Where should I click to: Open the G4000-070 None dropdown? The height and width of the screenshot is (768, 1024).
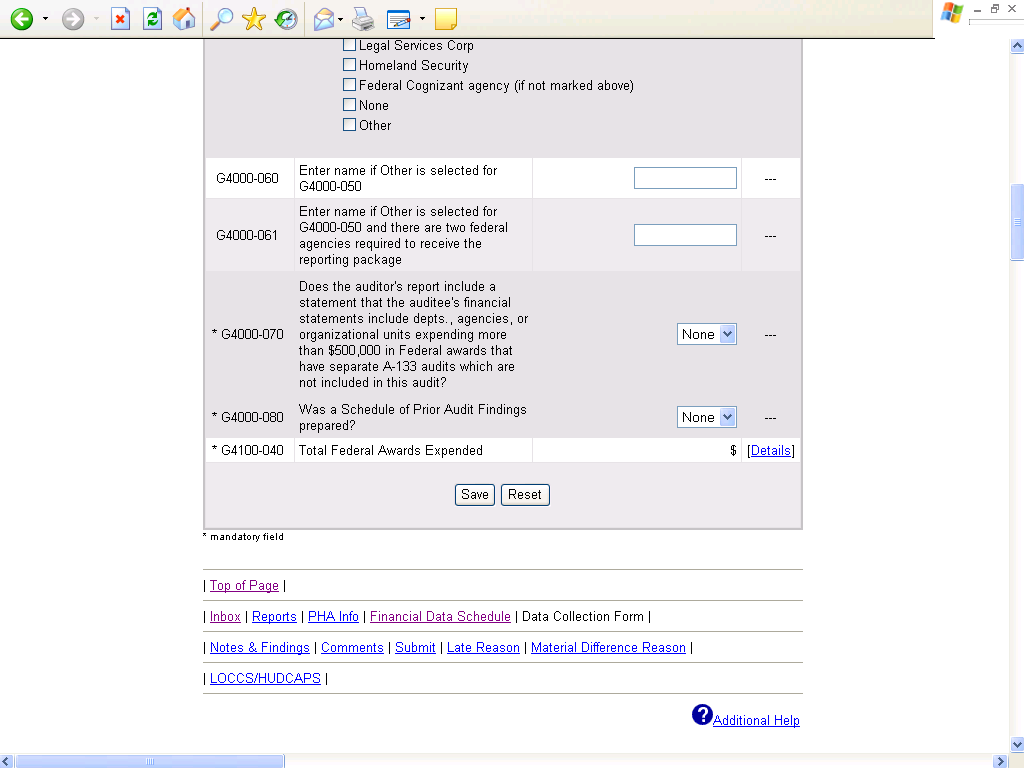coord(707,334)
